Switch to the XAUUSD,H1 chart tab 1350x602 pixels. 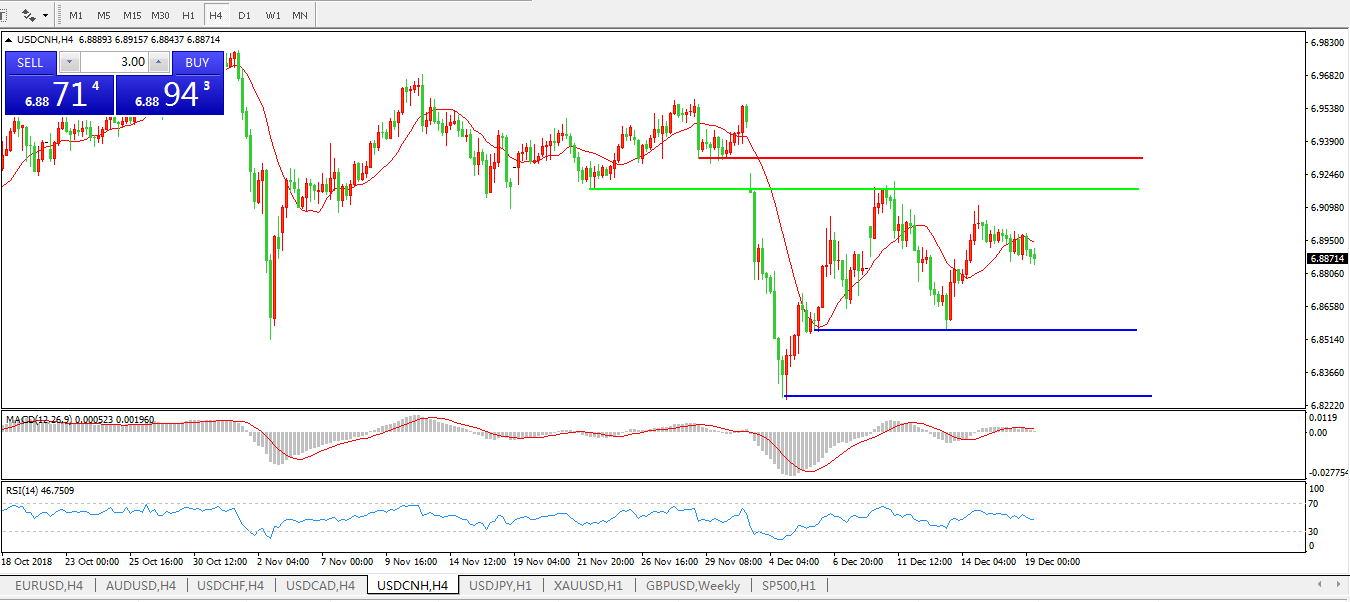tap(587, 586)
